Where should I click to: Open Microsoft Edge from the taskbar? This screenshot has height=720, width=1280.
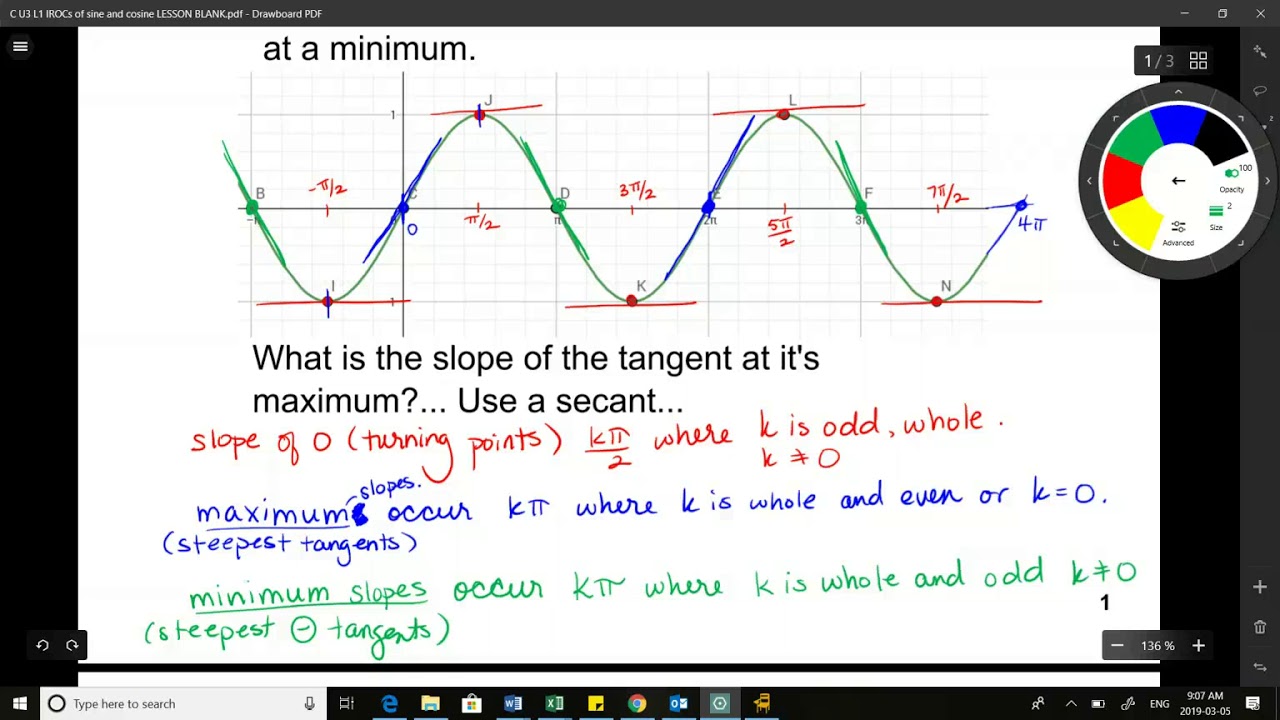(389, 703)
